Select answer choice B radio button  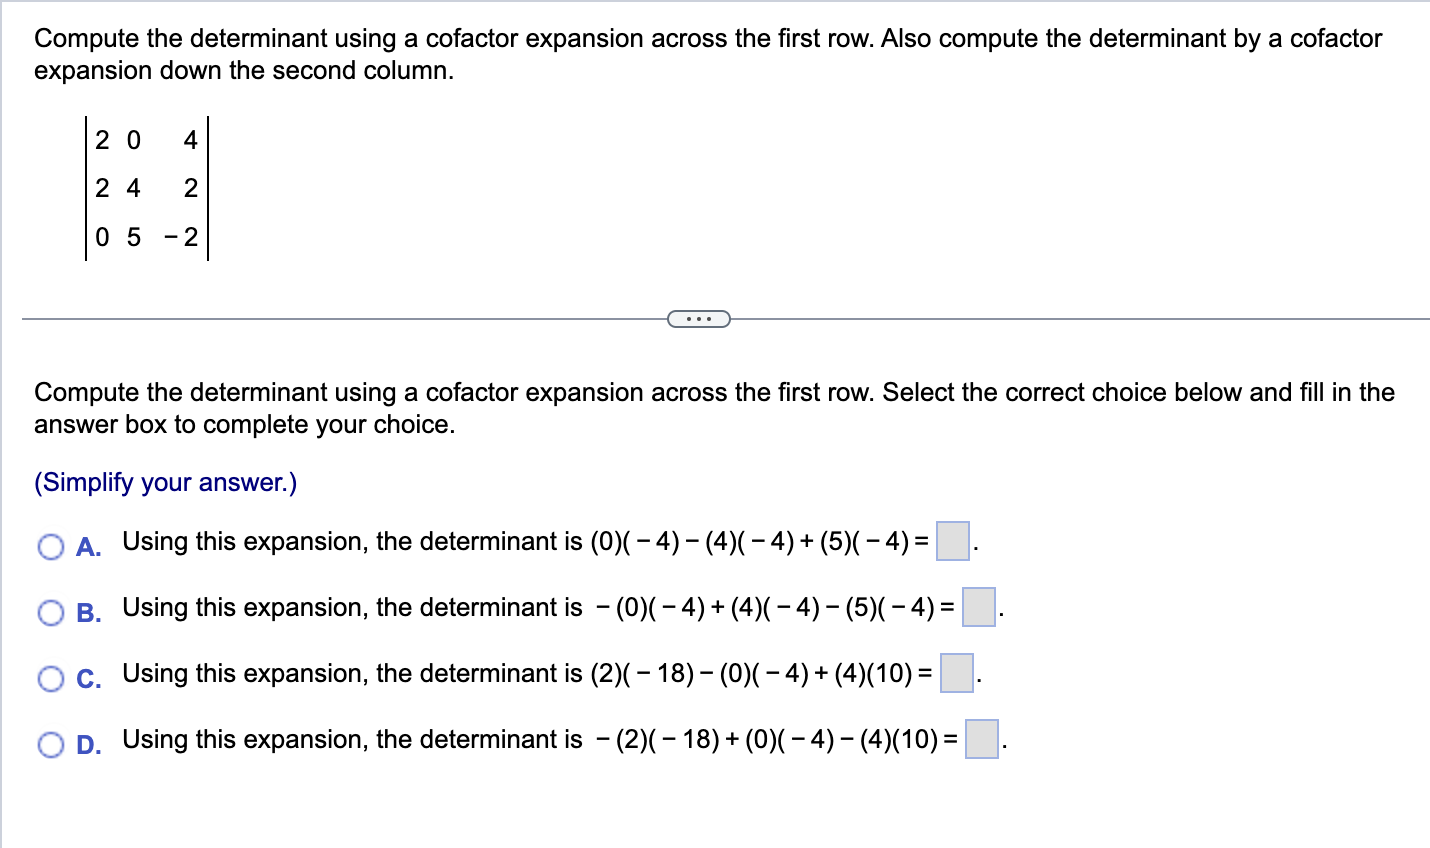point(50,613)
